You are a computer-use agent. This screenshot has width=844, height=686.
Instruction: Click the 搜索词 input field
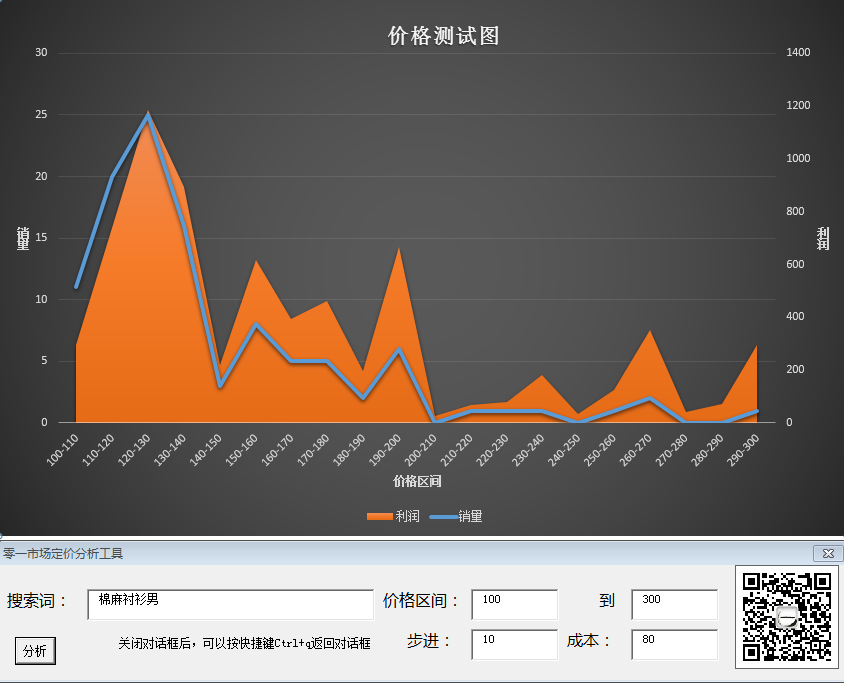click(230, 604)
